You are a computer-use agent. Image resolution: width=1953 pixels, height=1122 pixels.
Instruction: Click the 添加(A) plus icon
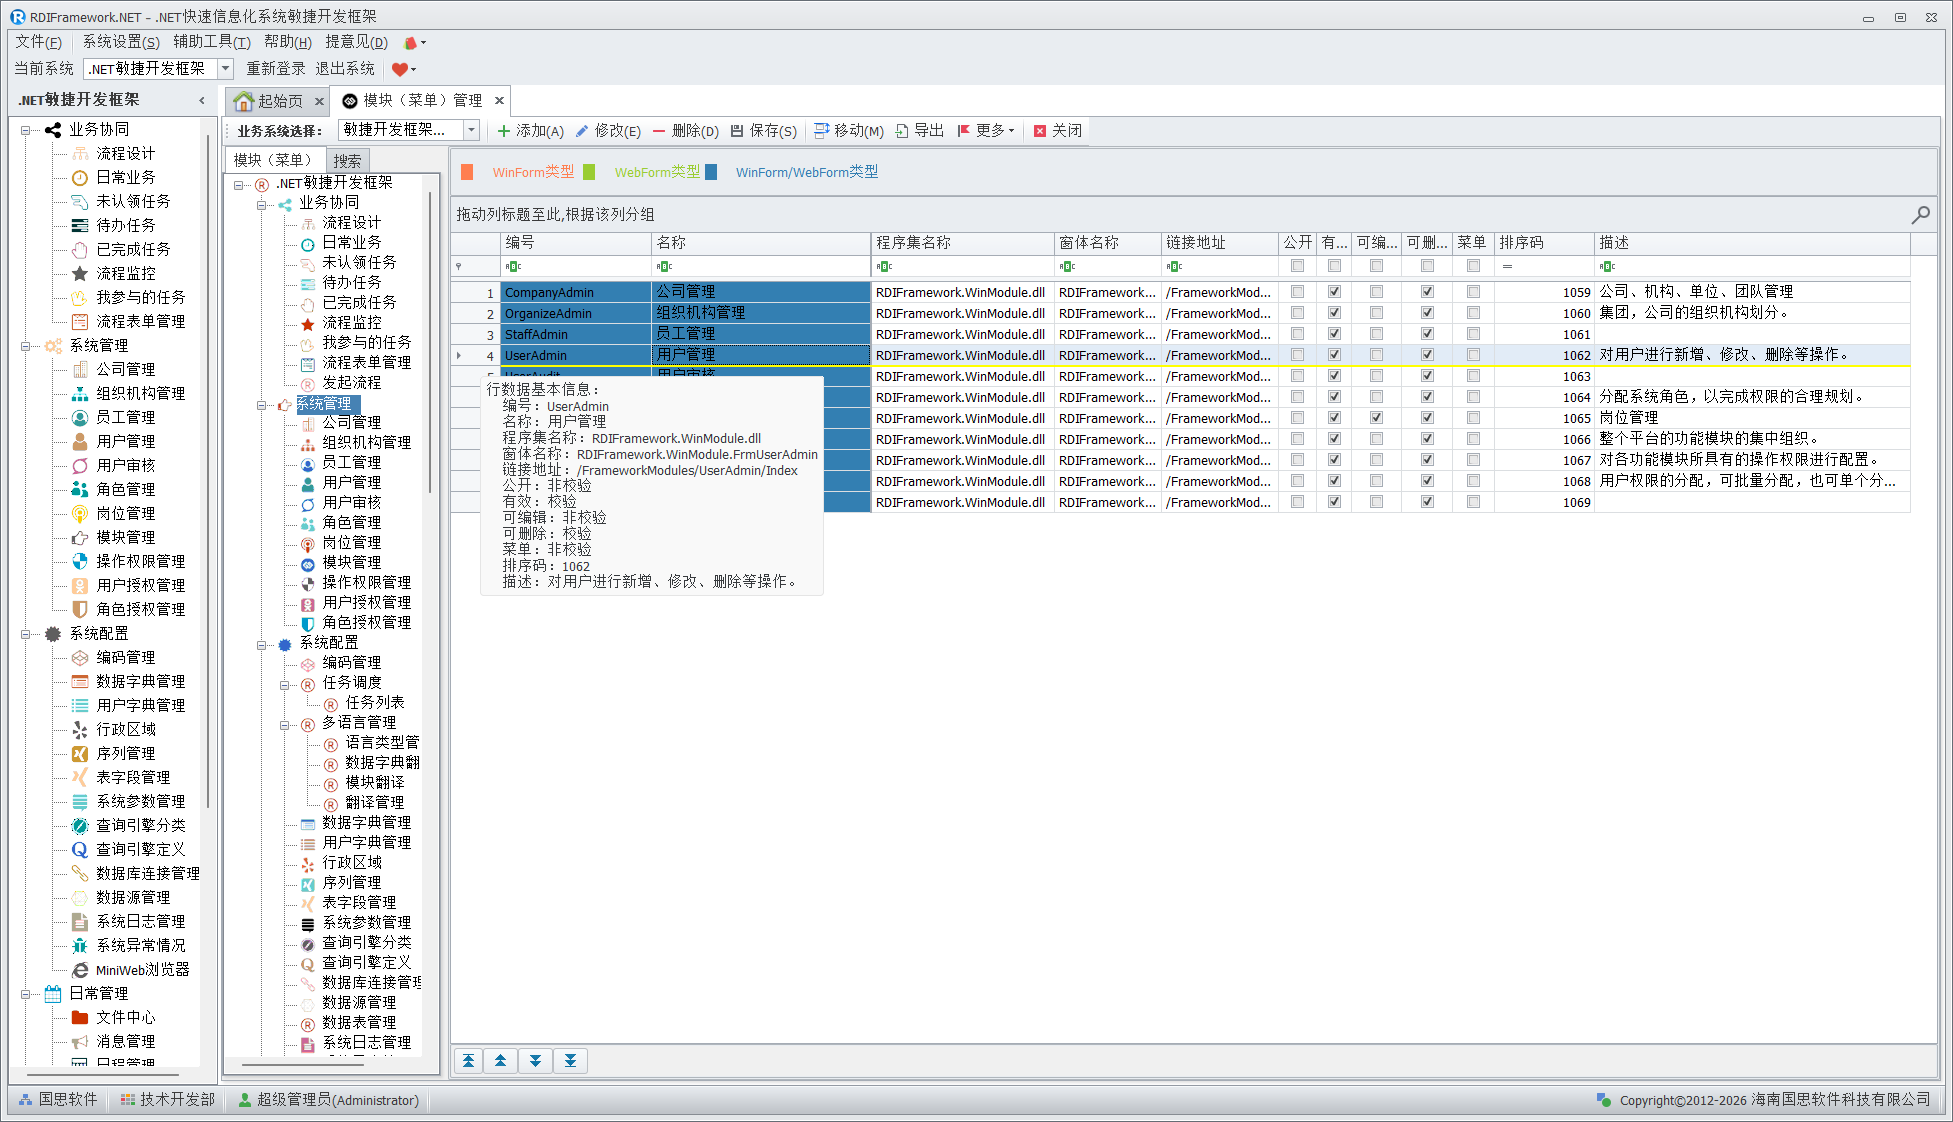504,131
